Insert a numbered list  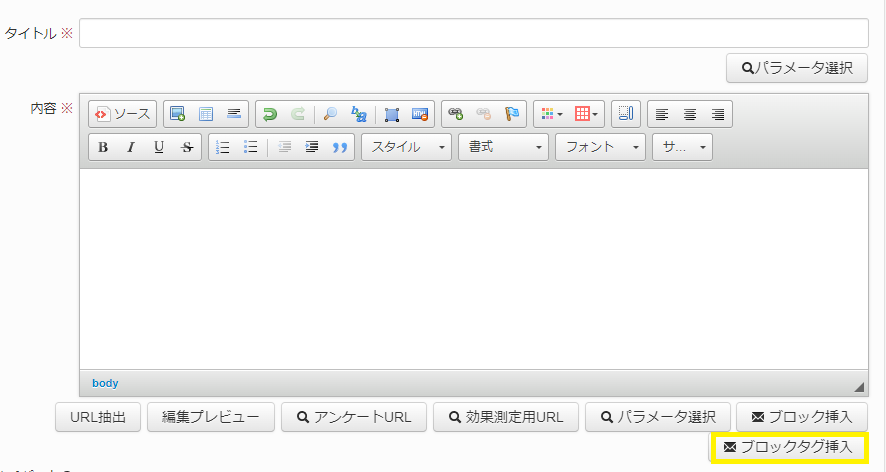(223, 147)
